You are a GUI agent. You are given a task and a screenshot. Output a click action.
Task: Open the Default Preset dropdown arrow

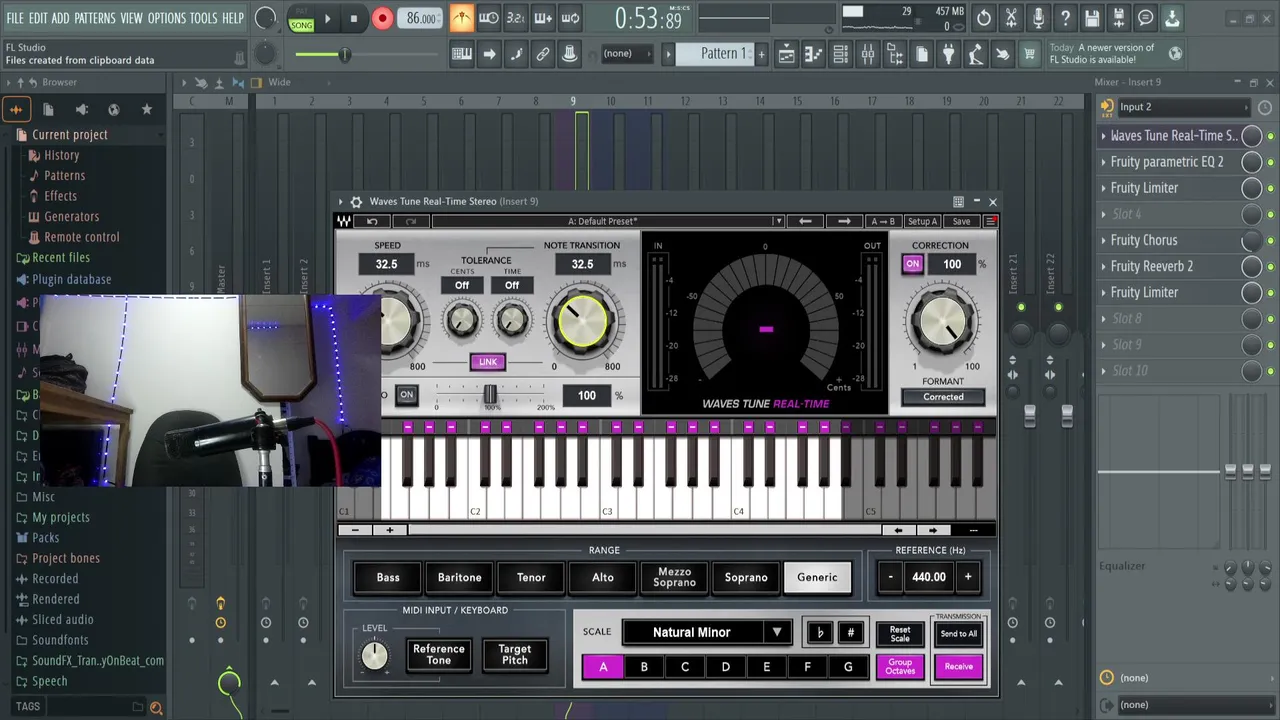pos(778,221)
